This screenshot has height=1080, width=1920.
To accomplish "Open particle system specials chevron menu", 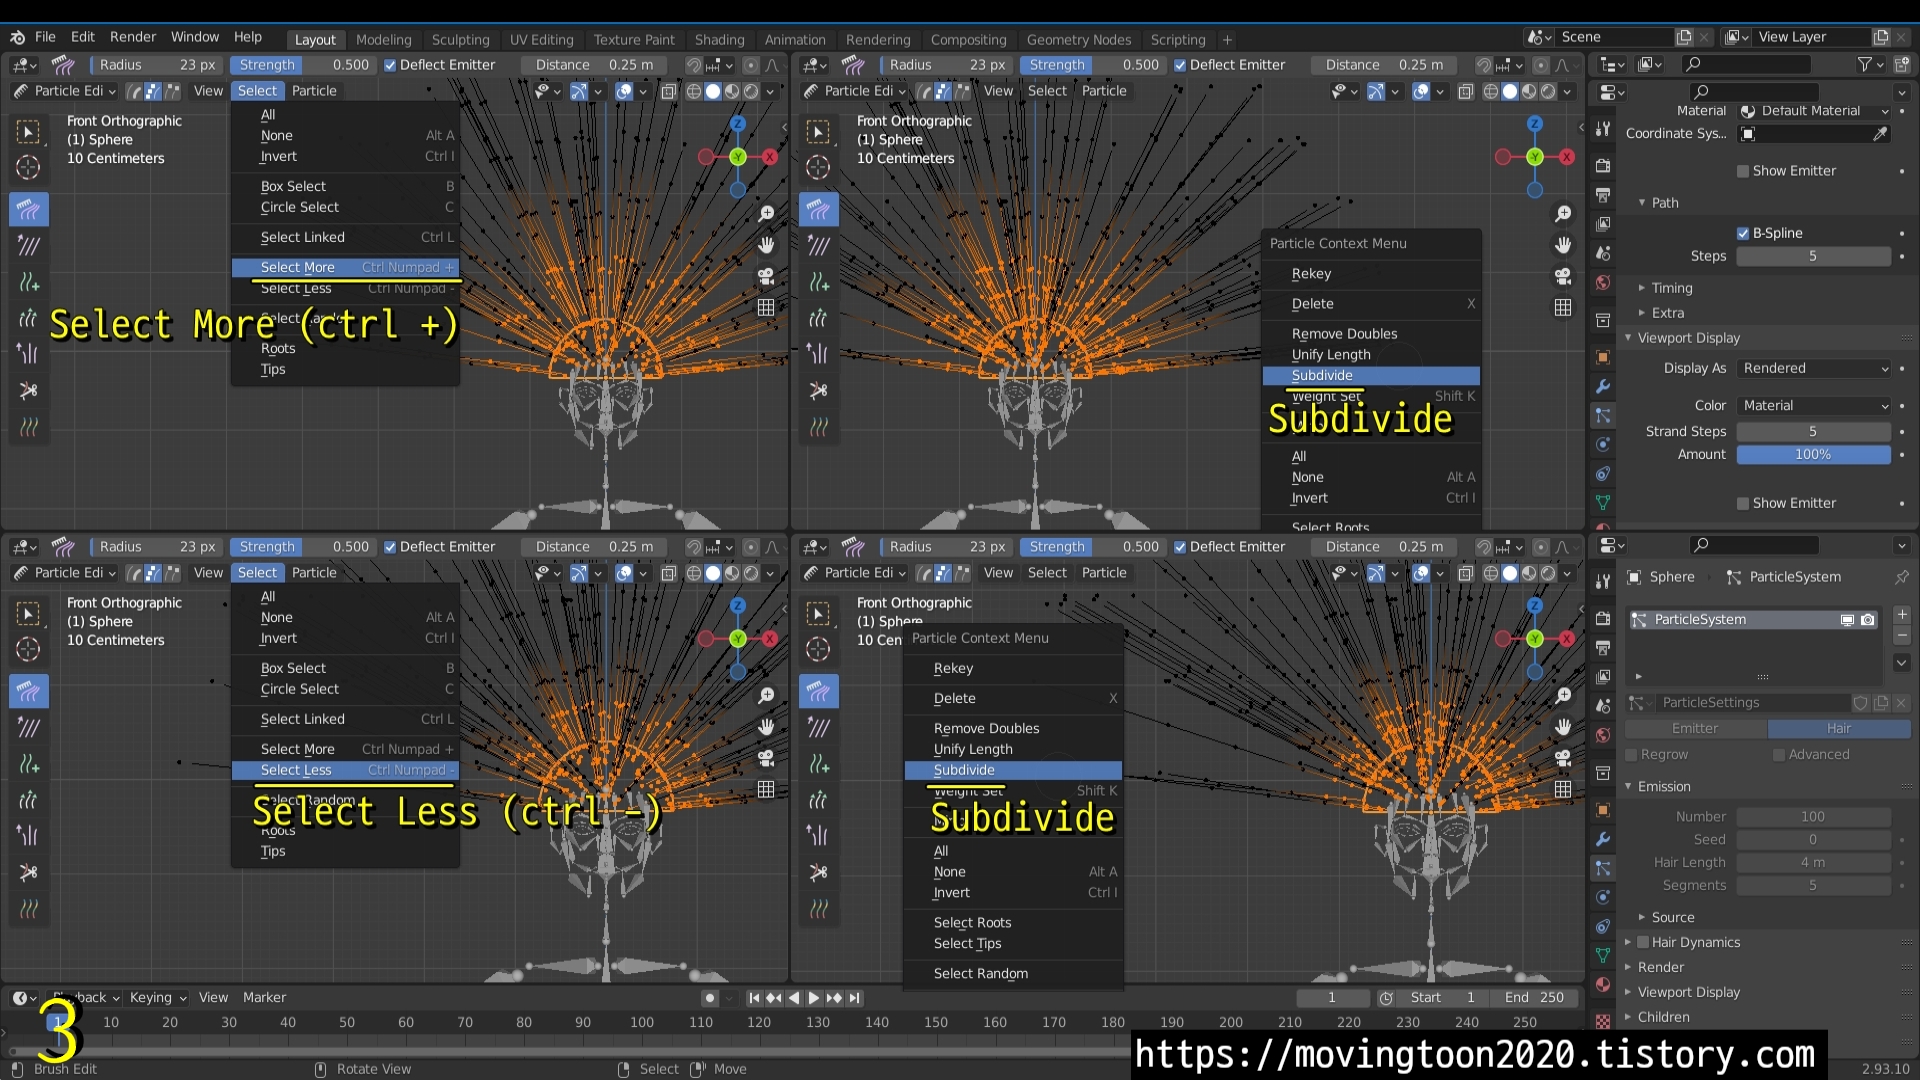I will (1902, 662).
